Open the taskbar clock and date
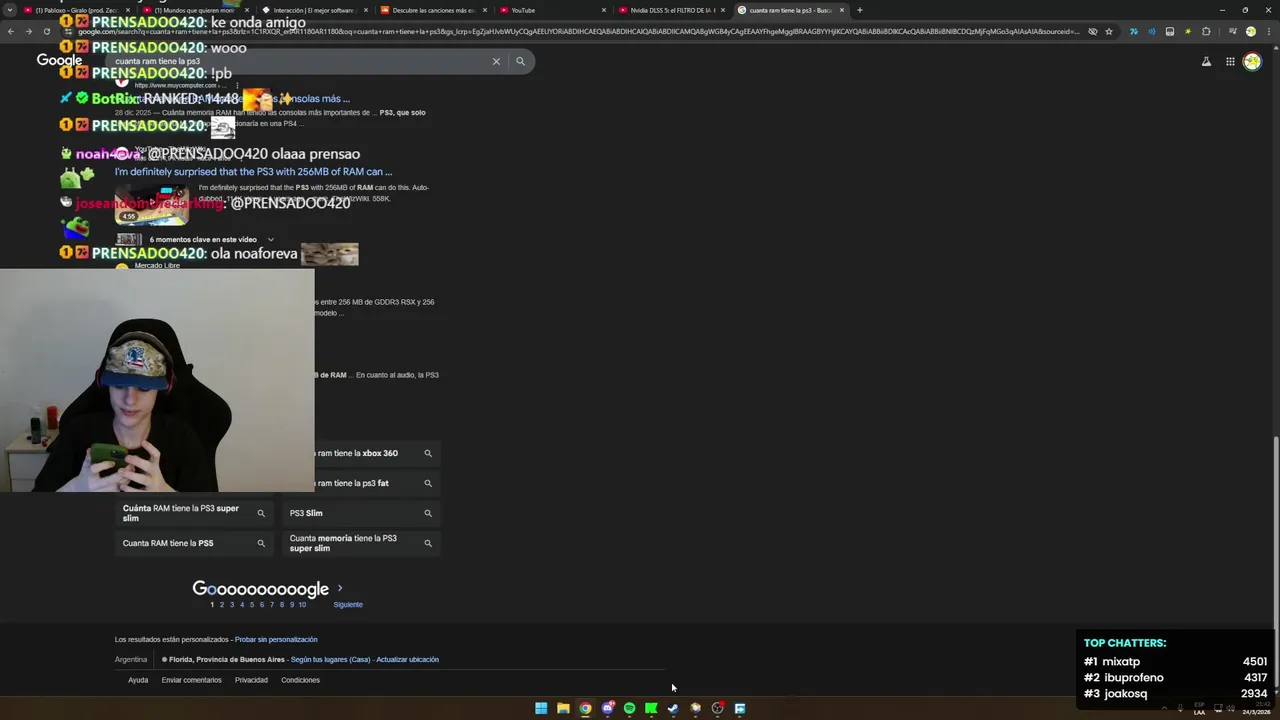Viewport: 1280px width, 720px height. point(1256,708)
